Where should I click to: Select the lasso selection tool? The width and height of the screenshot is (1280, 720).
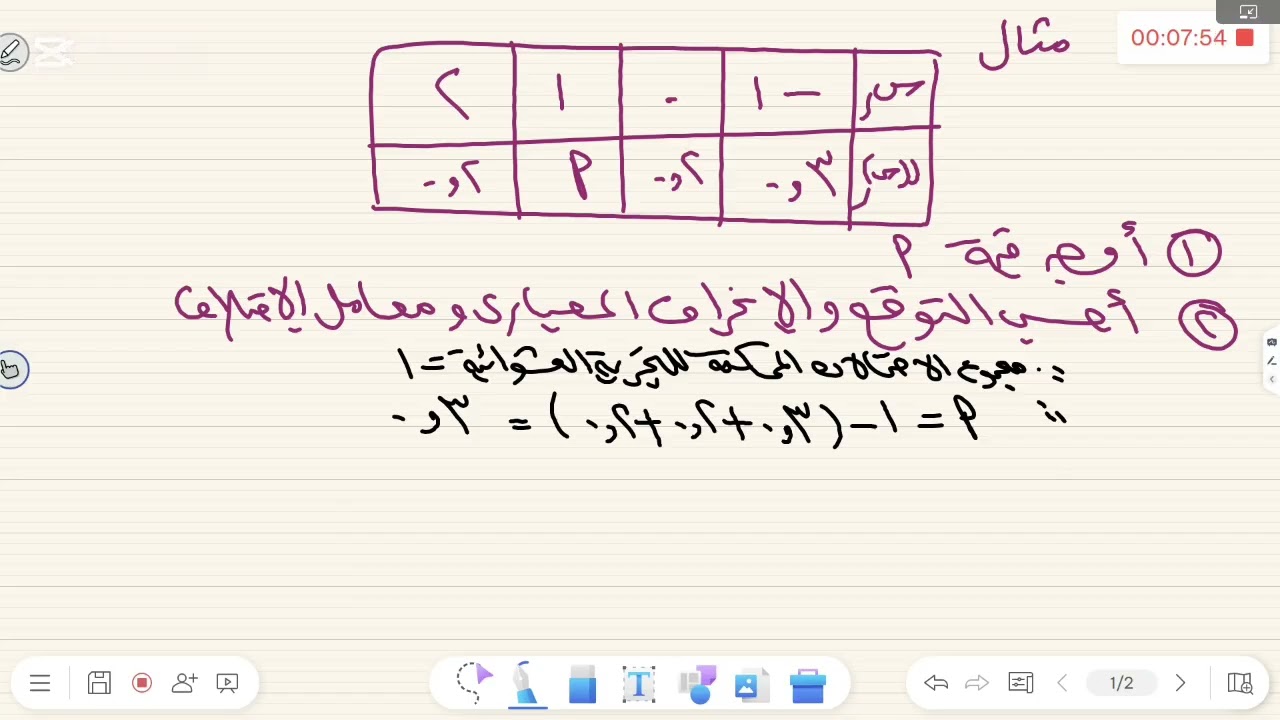(x=474, y=682)
